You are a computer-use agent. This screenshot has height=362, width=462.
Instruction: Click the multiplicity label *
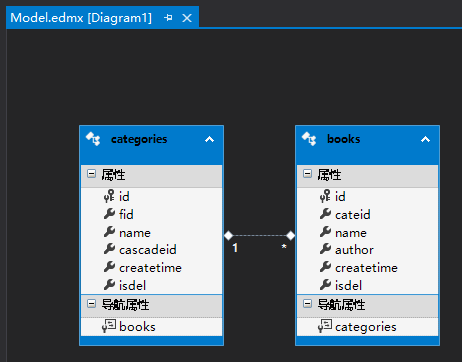pyautogui.click(x=284, y=247)
